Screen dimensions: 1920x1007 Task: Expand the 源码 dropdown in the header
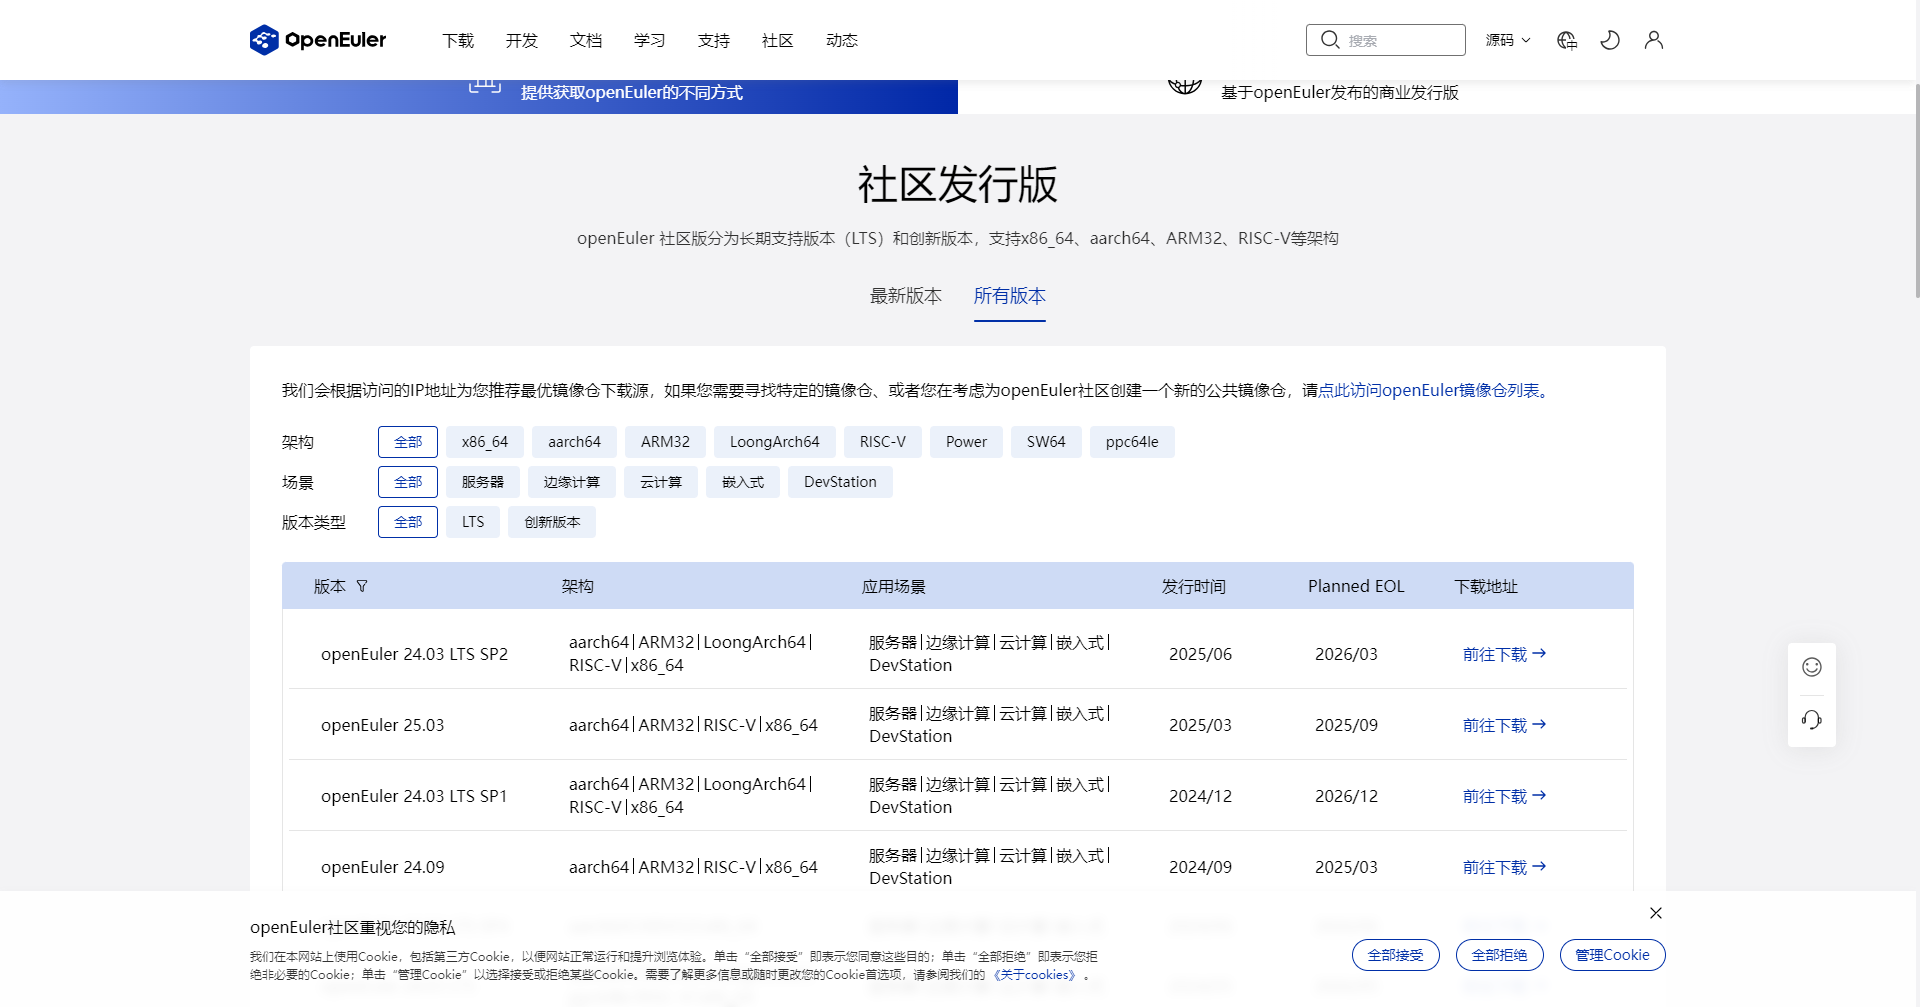pyautogui.click(x=1507, y=40)
